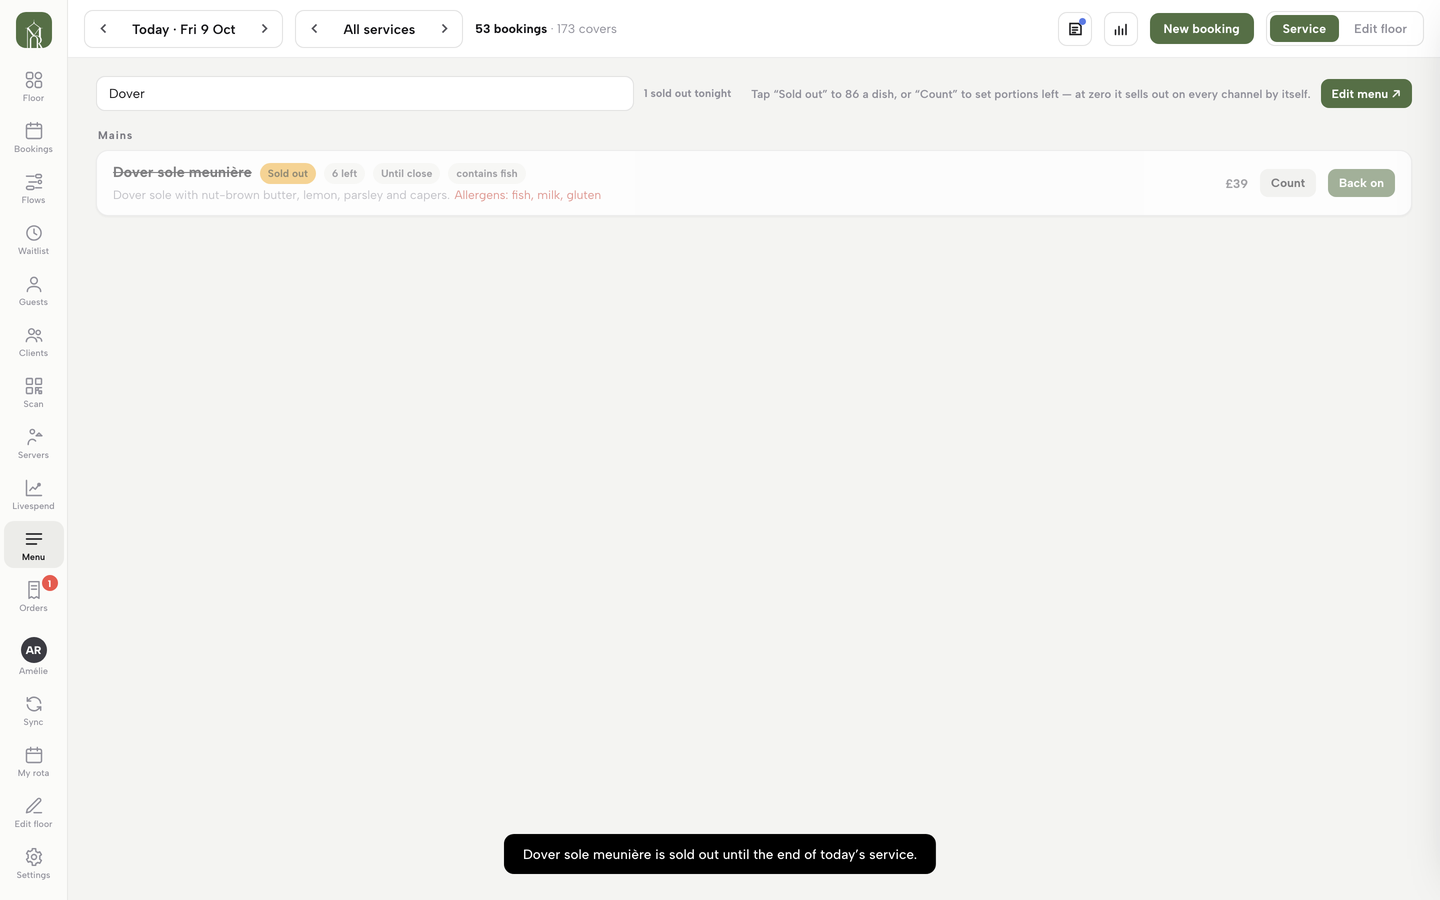
Task: Click the 6 left badge
Action: pos(344,174)
